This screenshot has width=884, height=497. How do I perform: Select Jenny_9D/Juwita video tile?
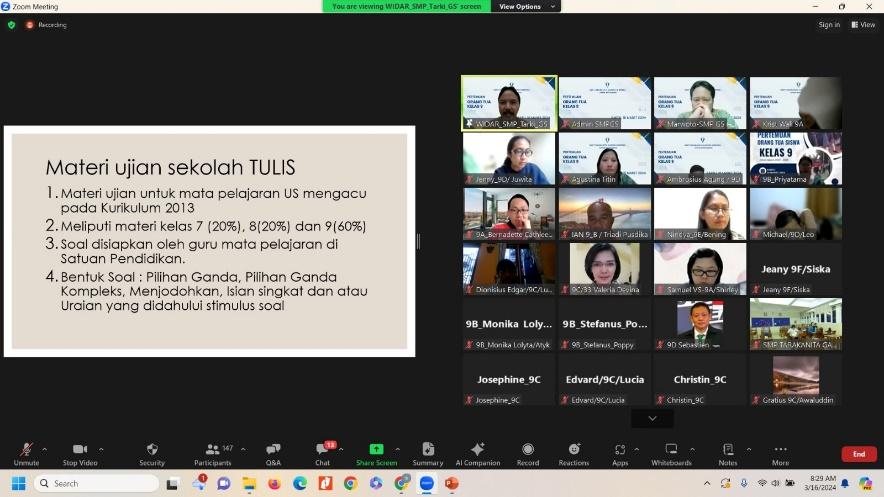coord(509,158)
